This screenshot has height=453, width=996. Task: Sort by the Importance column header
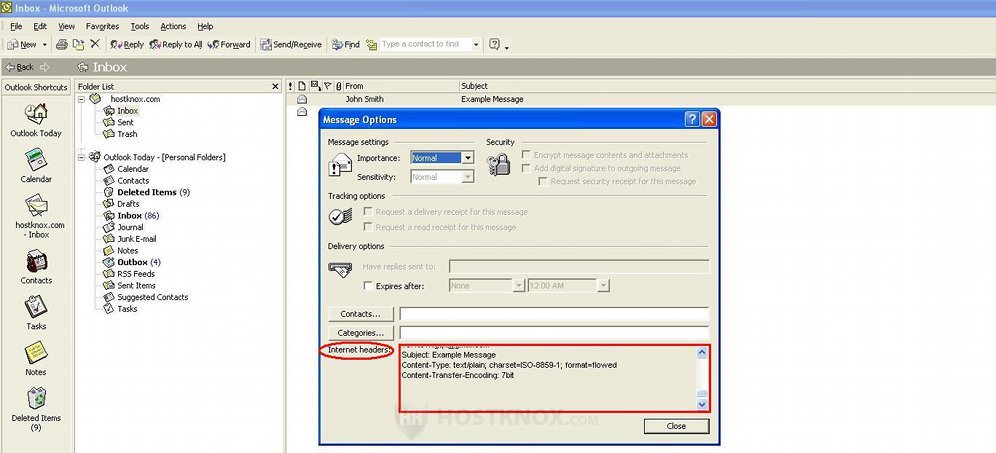[291, 86]
